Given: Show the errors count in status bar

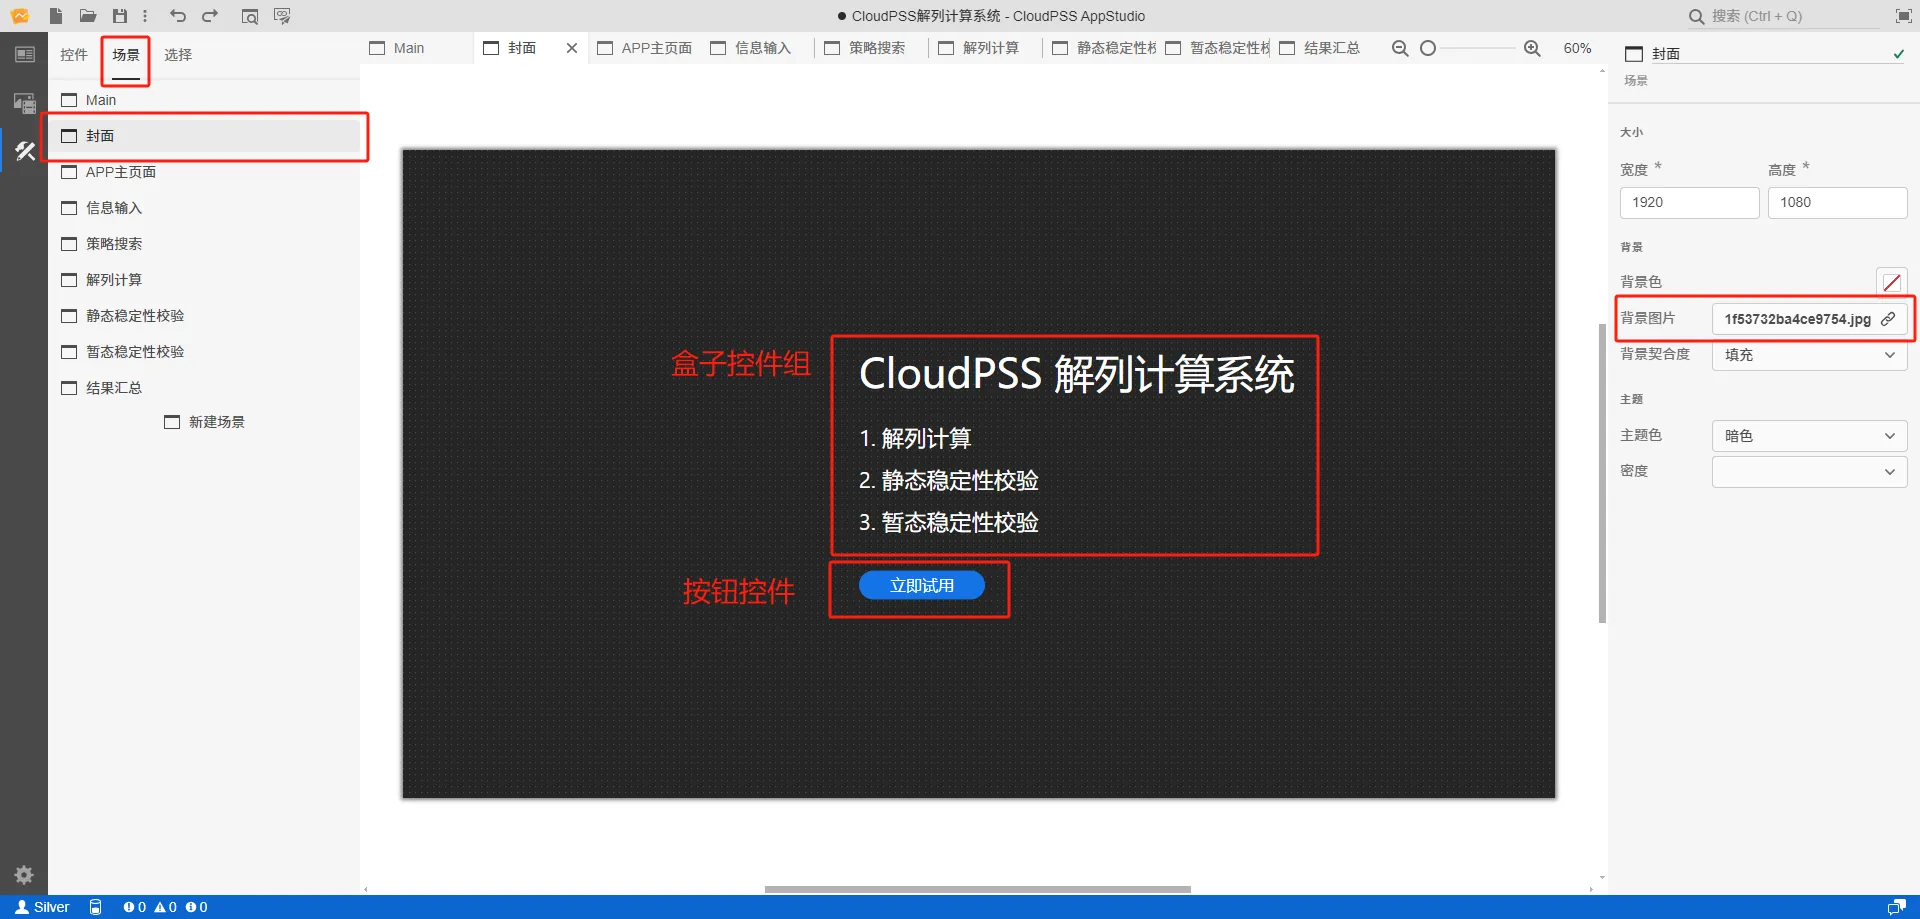Looking at the screenshot, I should click(134, 907).
